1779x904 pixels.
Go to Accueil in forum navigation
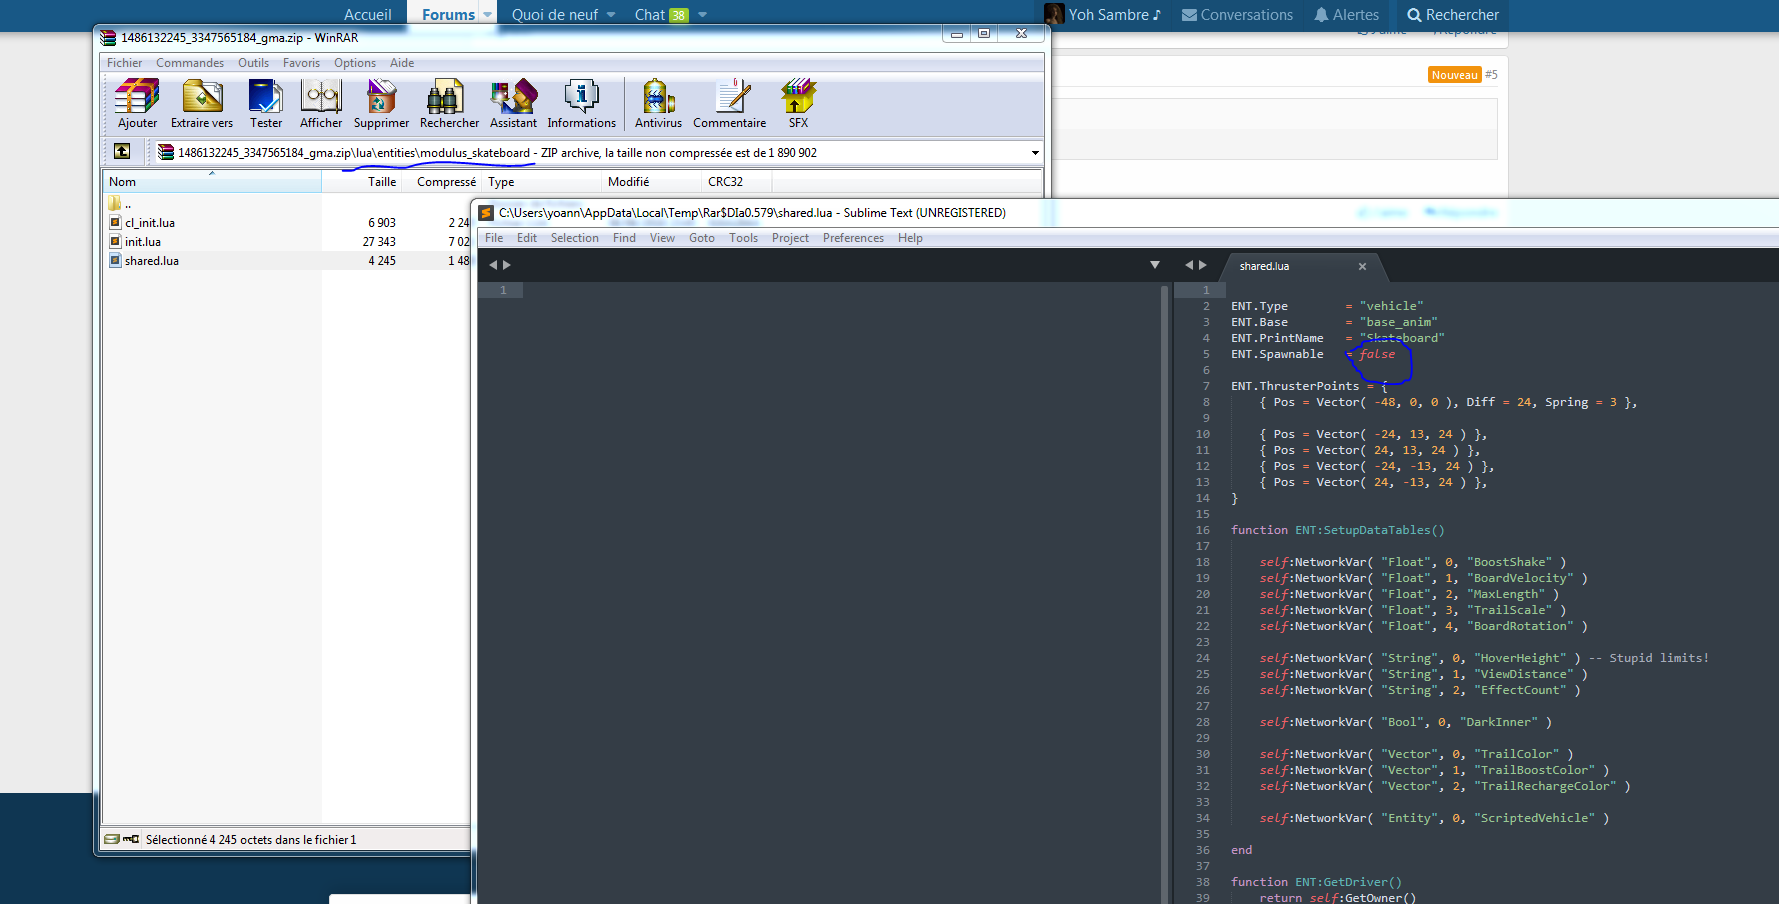click(x=367, y=15)
